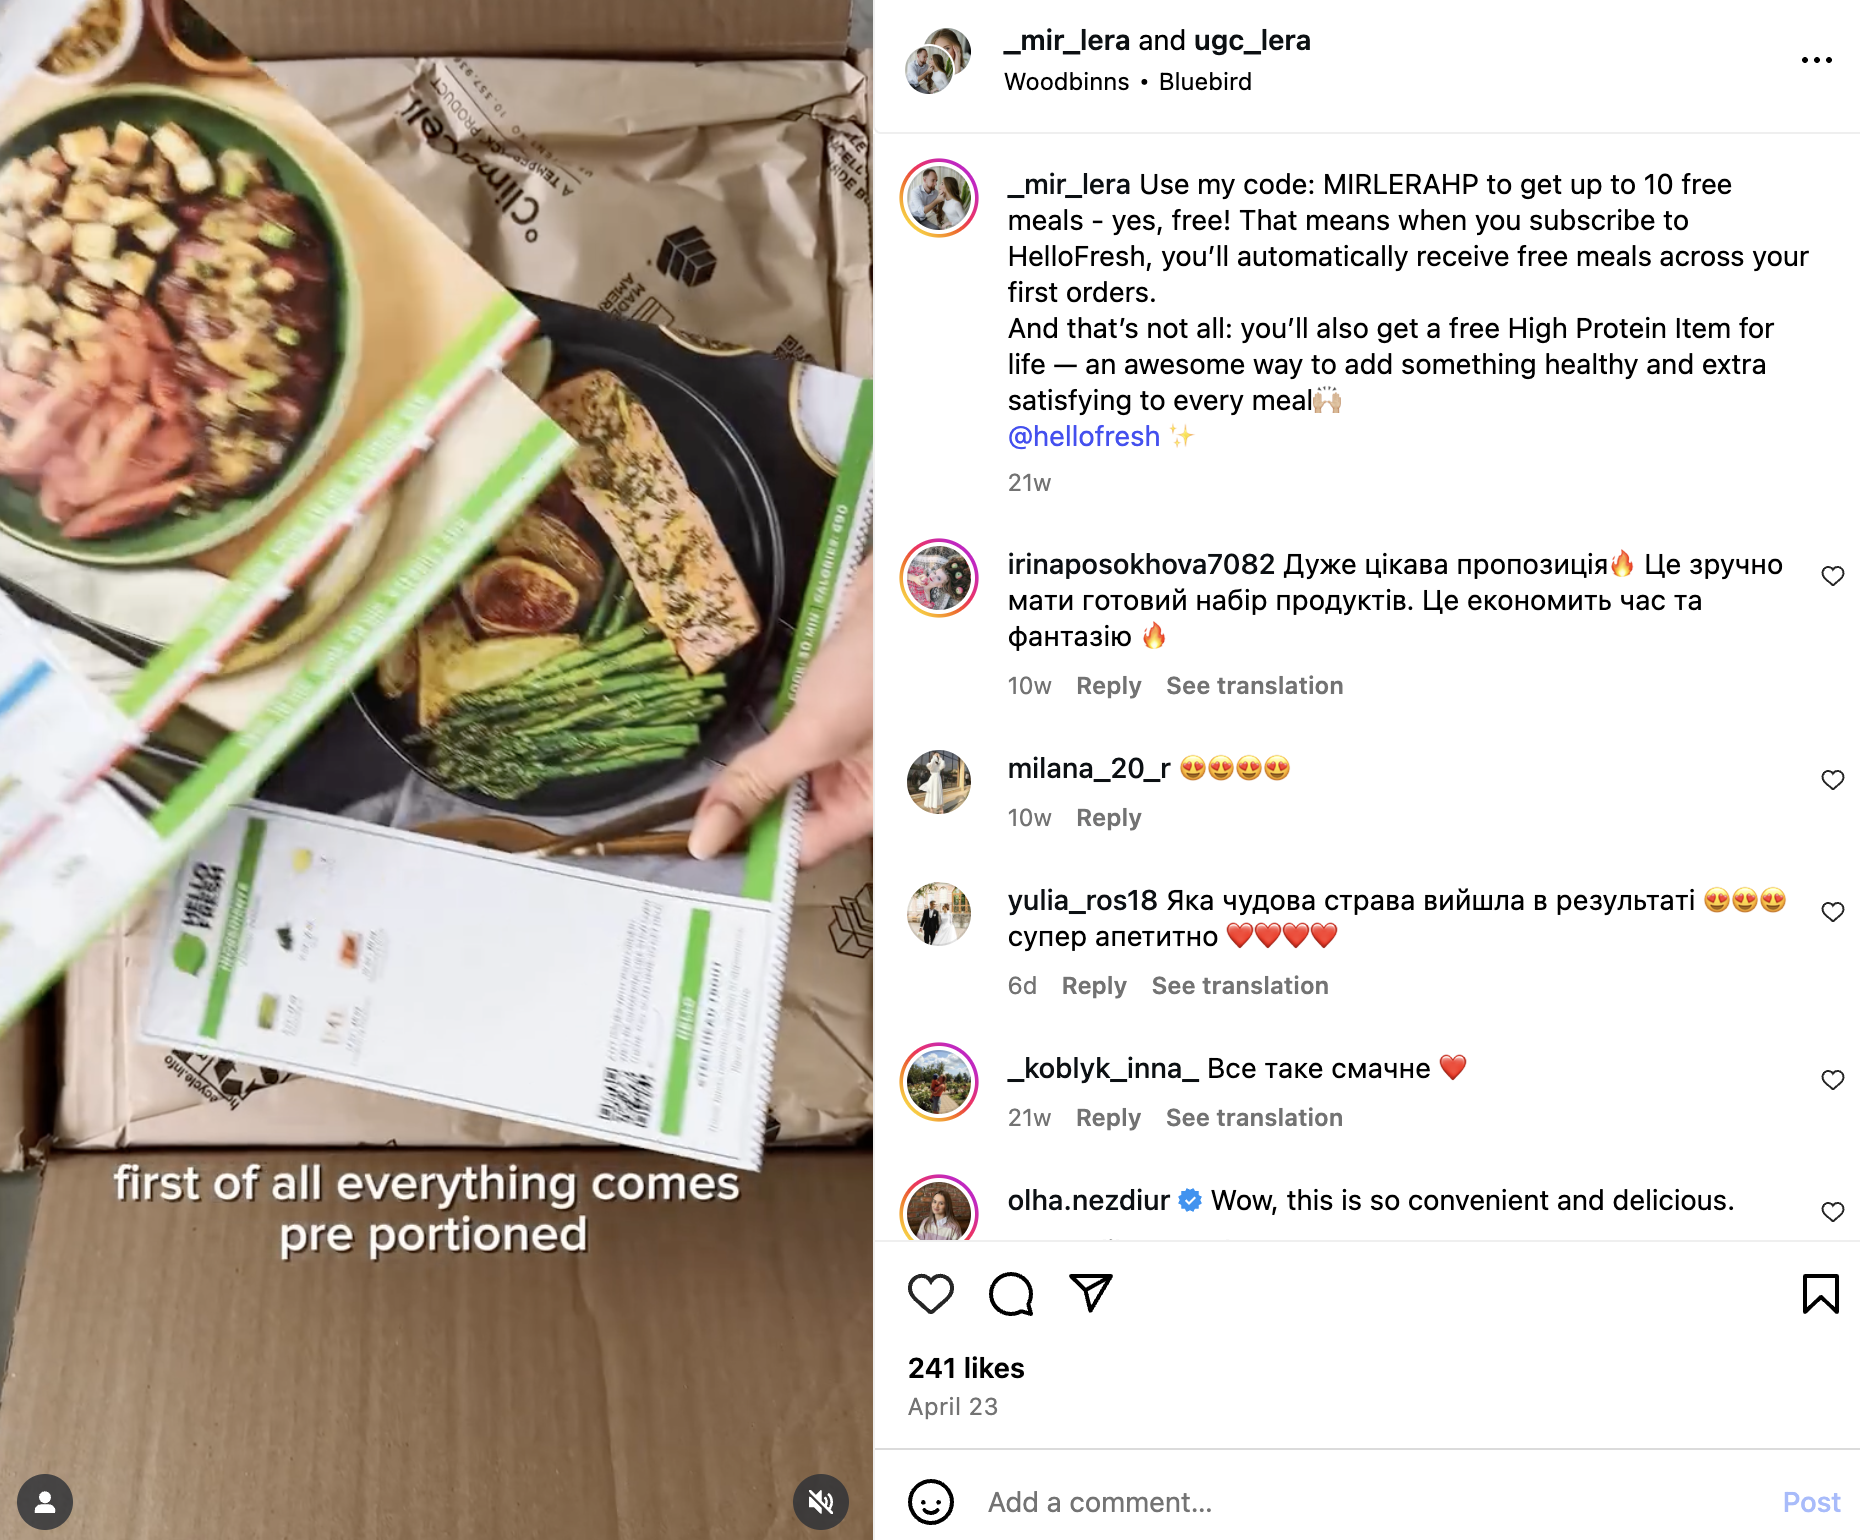Image resolution: width=1860 pixels, height=1540 pixels.
Task: Open the three-dot more options menu
Action: [x=1816, y=60]
